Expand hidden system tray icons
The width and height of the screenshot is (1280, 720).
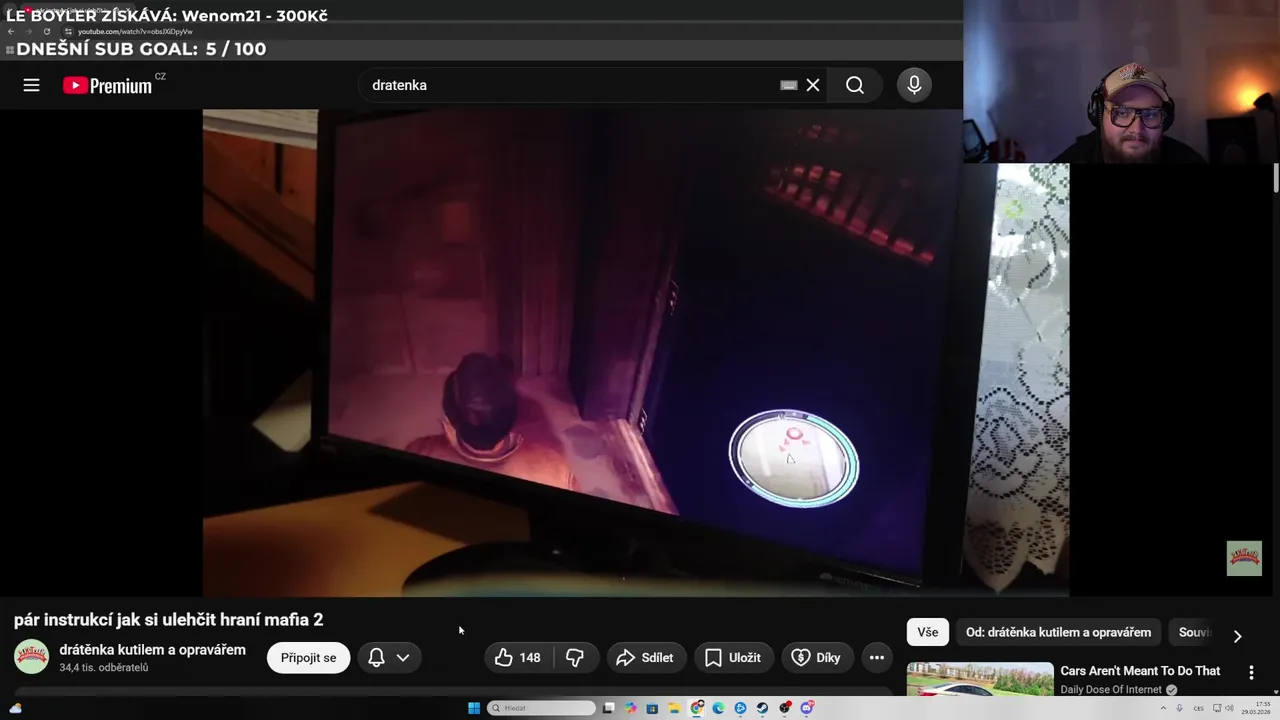point(1163,708)
